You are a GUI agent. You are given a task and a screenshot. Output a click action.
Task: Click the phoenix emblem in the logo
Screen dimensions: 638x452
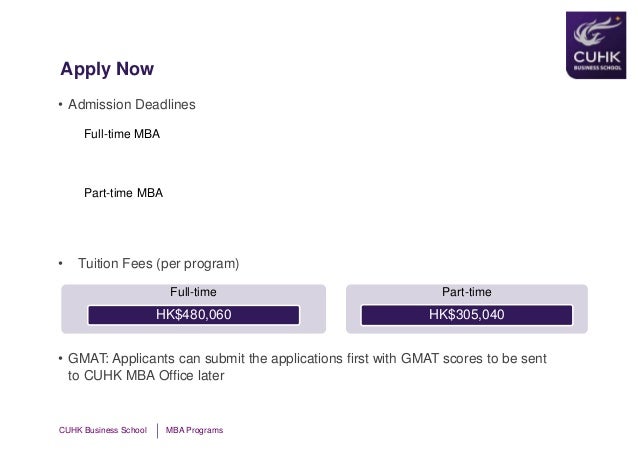[597, 32]
